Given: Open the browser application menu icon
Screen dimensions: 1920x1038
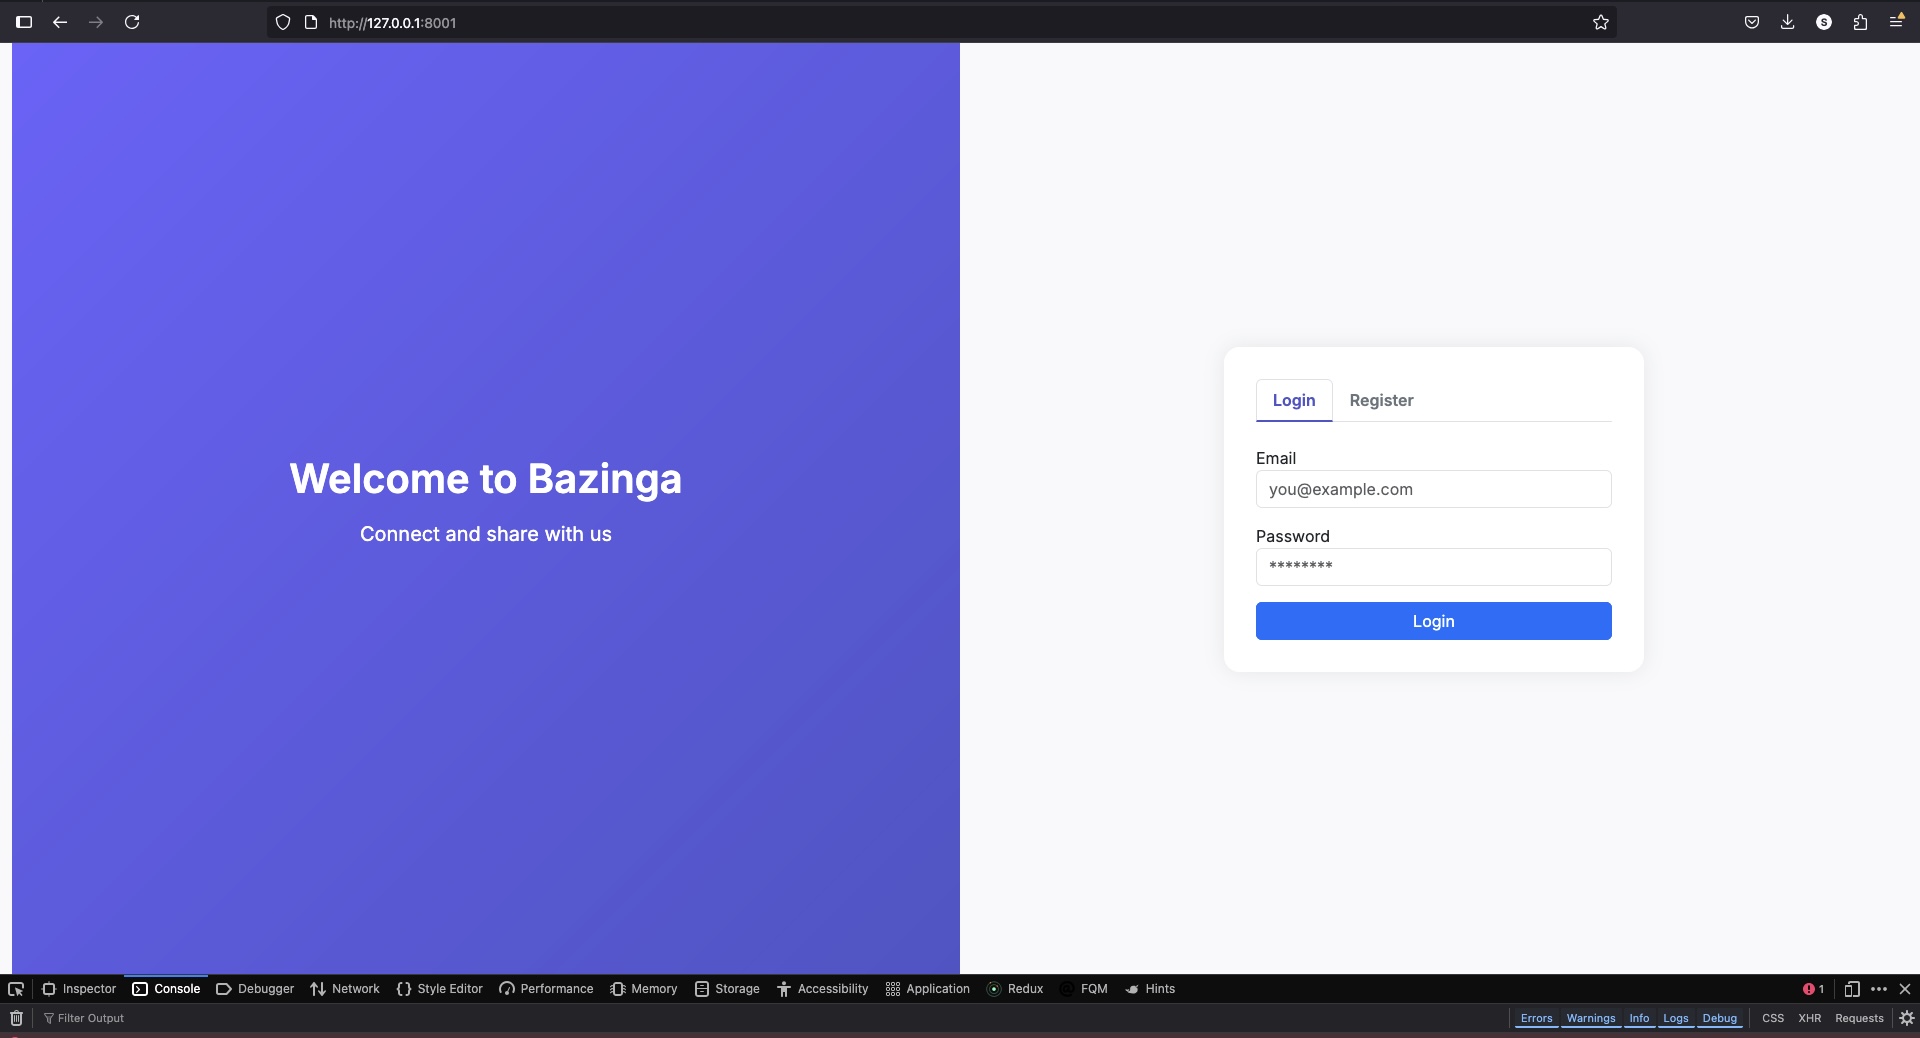Looking at the screenshot, I should [1896, 22].
